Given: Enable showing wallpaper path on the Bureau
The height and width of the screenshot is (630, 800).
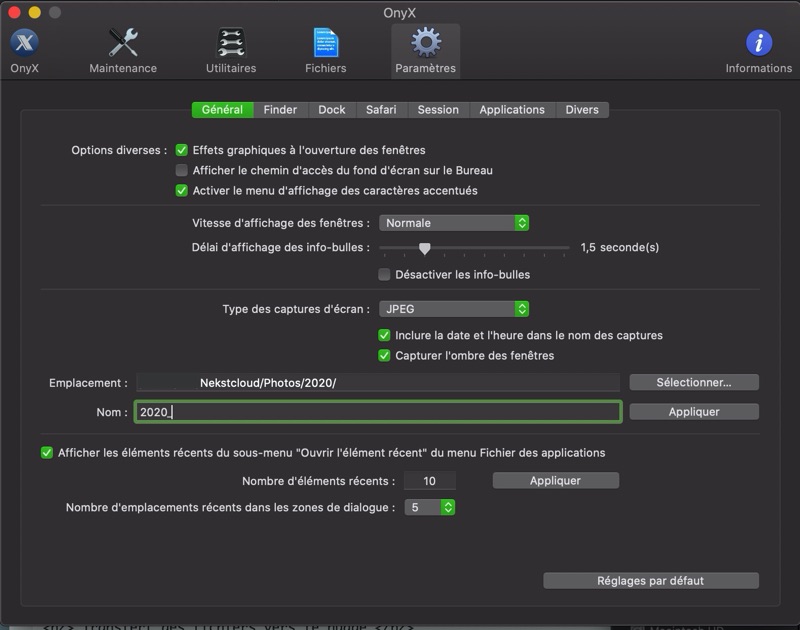Looking at the screenshot, I should (182, 170).
